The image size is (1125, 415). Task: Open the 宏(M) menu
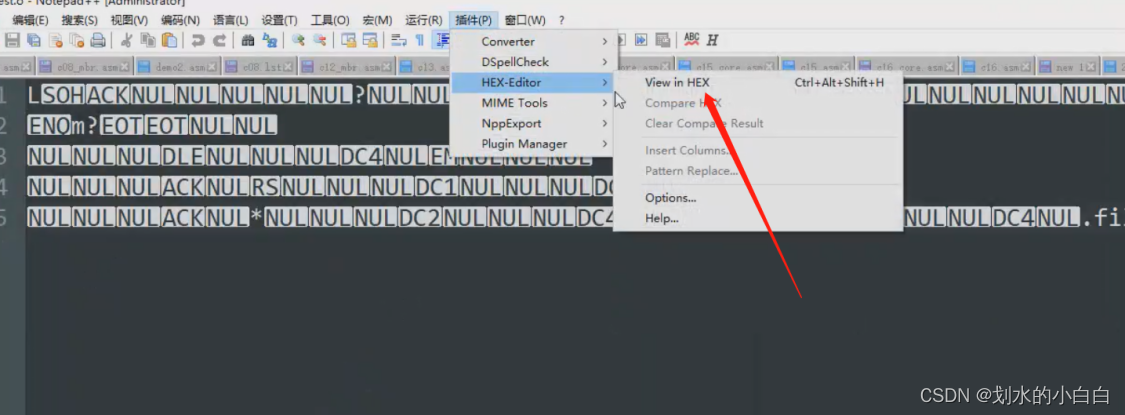point(377,20)
